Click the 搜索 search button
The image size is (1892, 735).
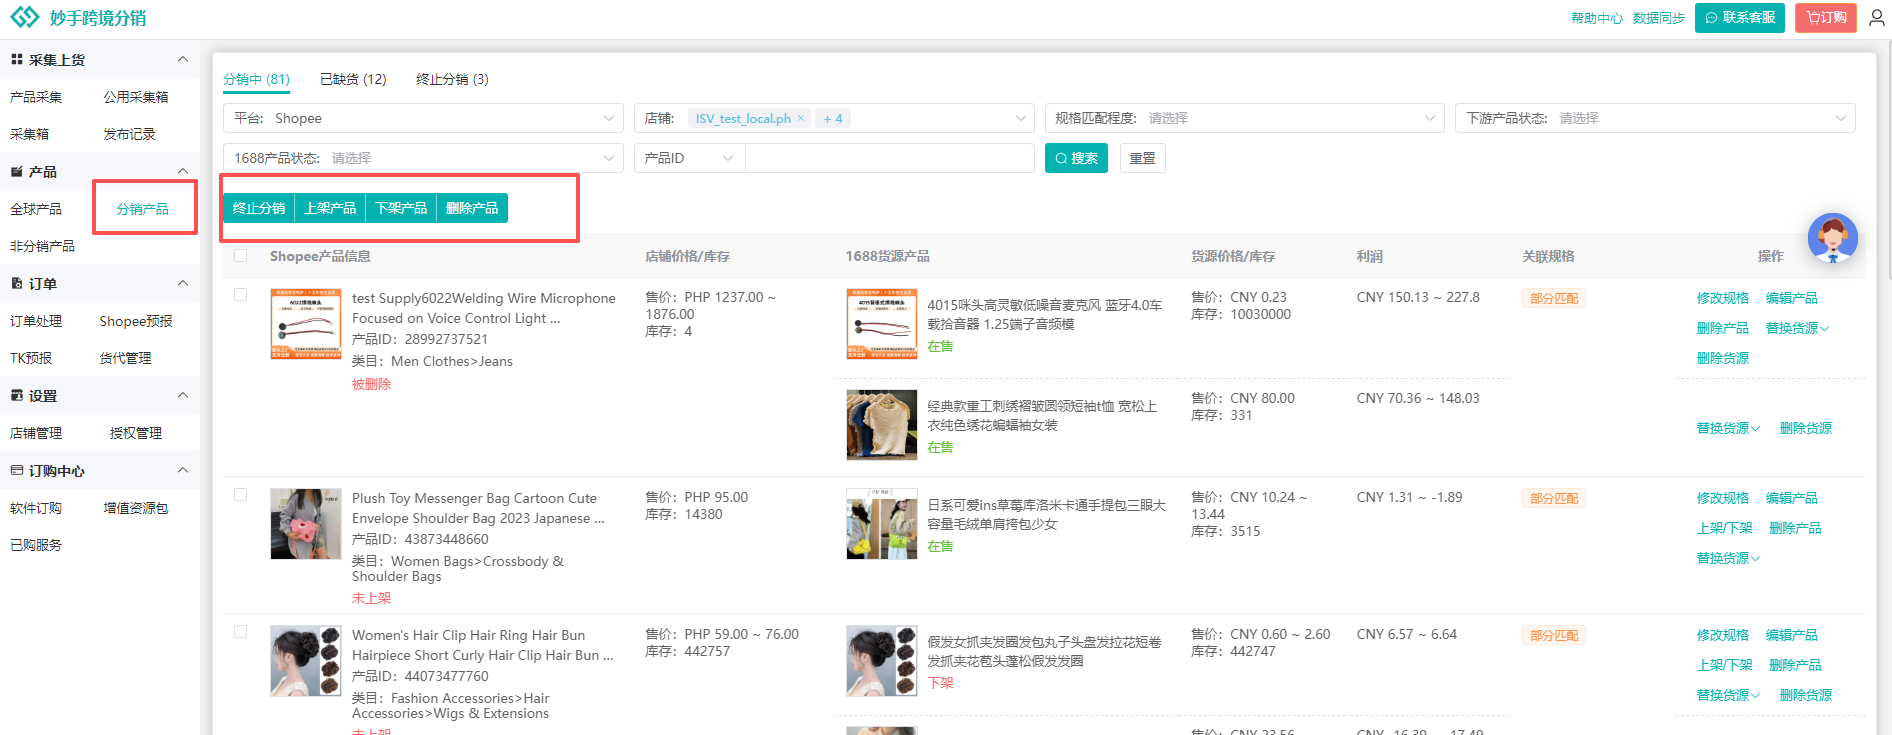1076,158
